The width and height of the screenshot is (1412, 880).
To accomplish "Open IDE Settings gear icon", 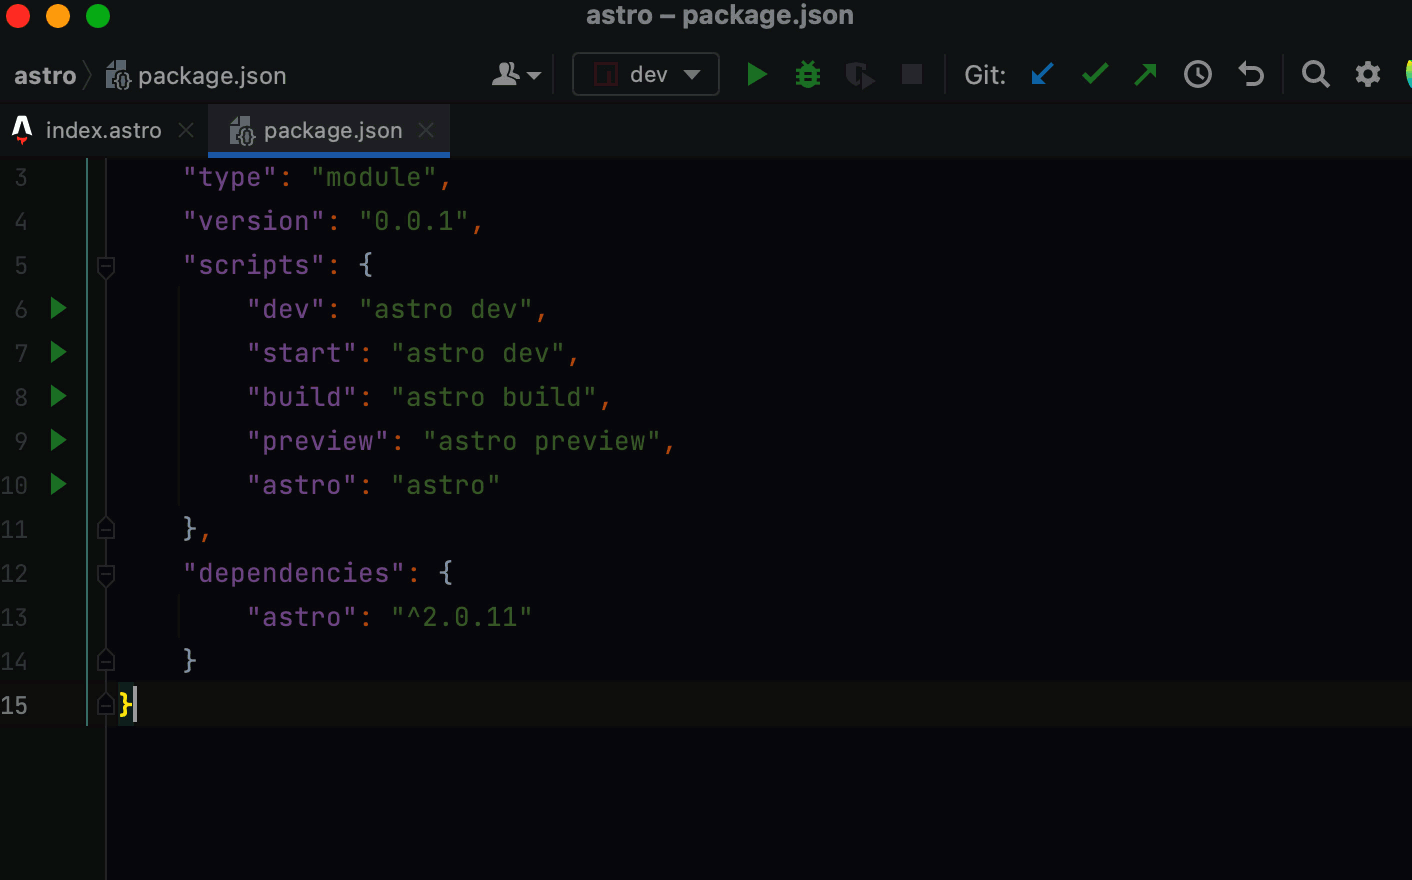I will 1368,73.
